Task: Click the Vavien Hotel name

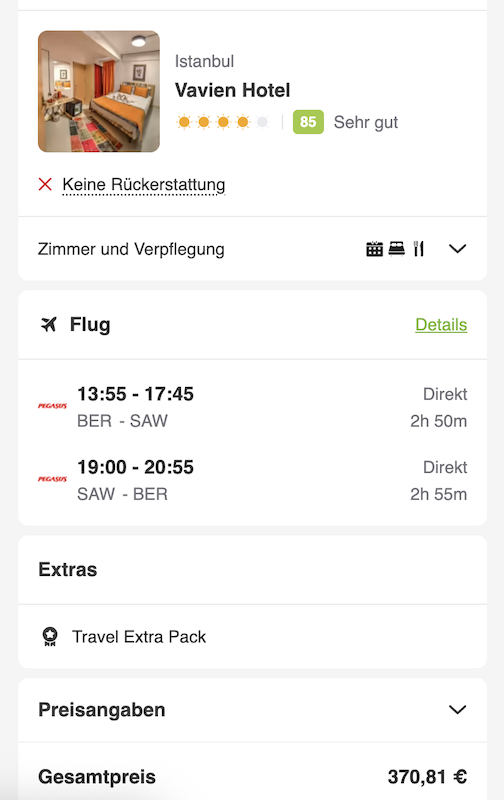Action: 233,90
